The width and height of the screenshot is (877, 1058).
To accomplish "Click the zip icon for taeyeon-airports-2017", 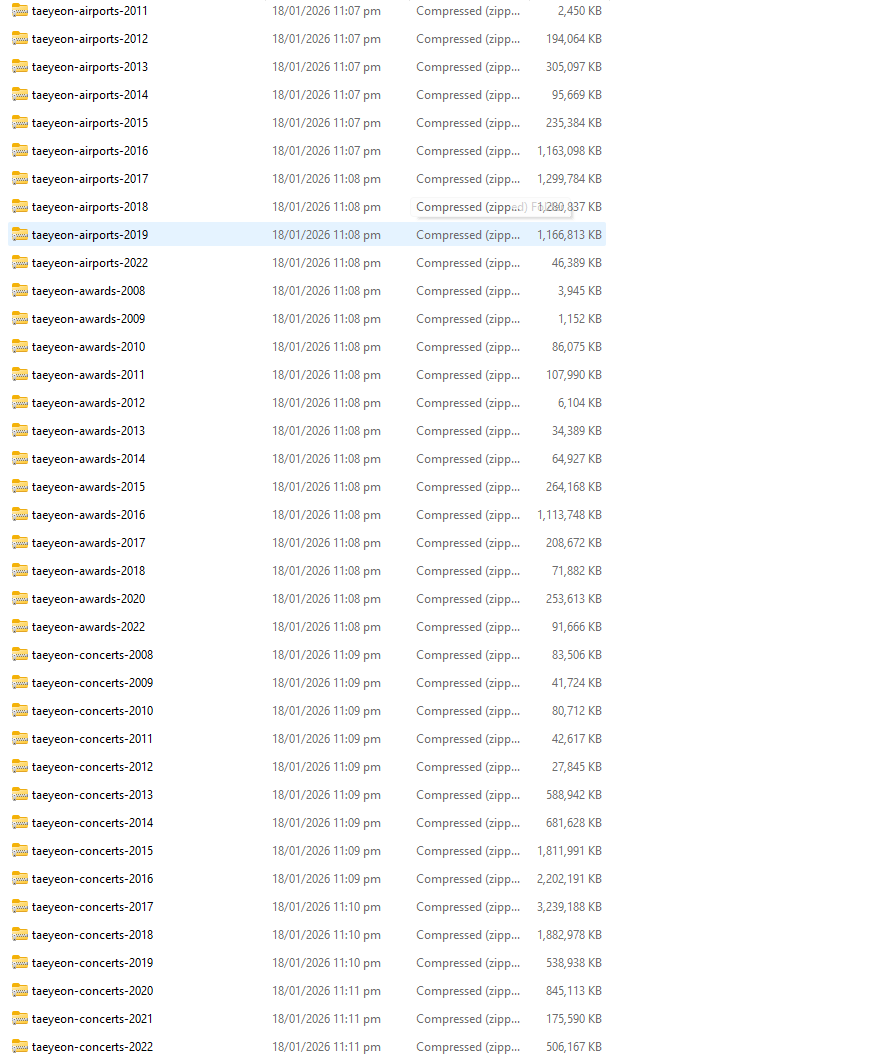I will (20, 179).
